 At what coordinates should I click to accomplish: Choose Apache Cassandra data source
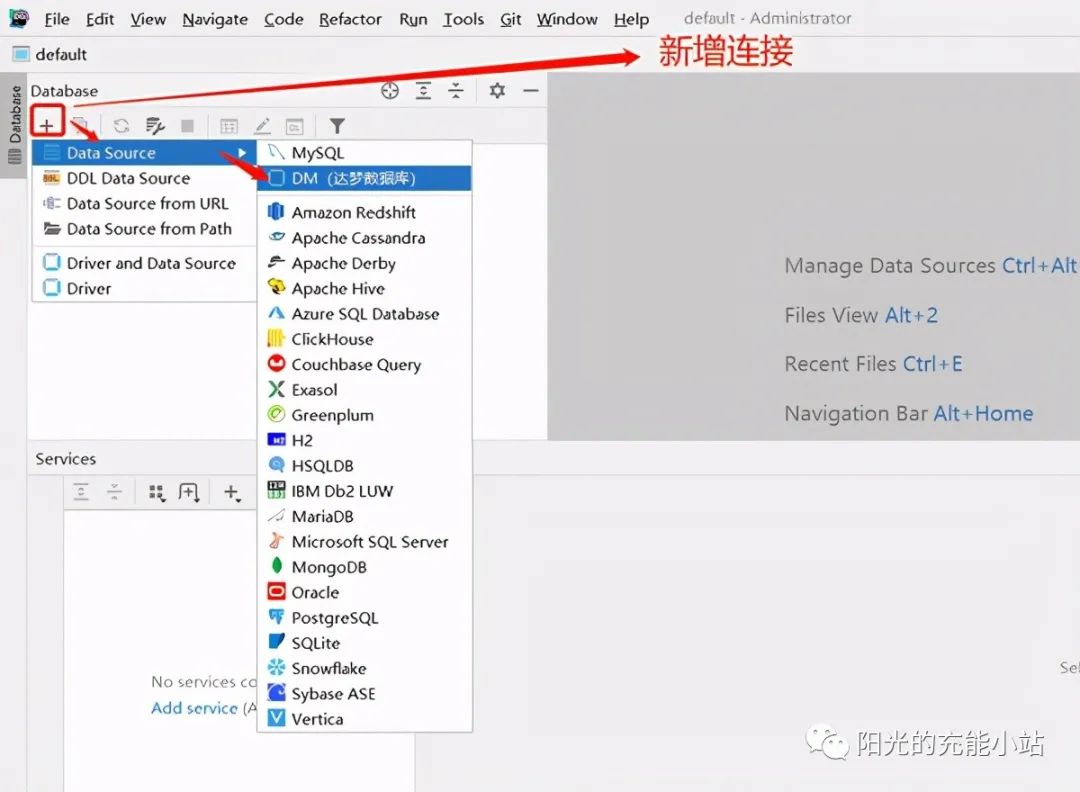click(x=364, y=238)
